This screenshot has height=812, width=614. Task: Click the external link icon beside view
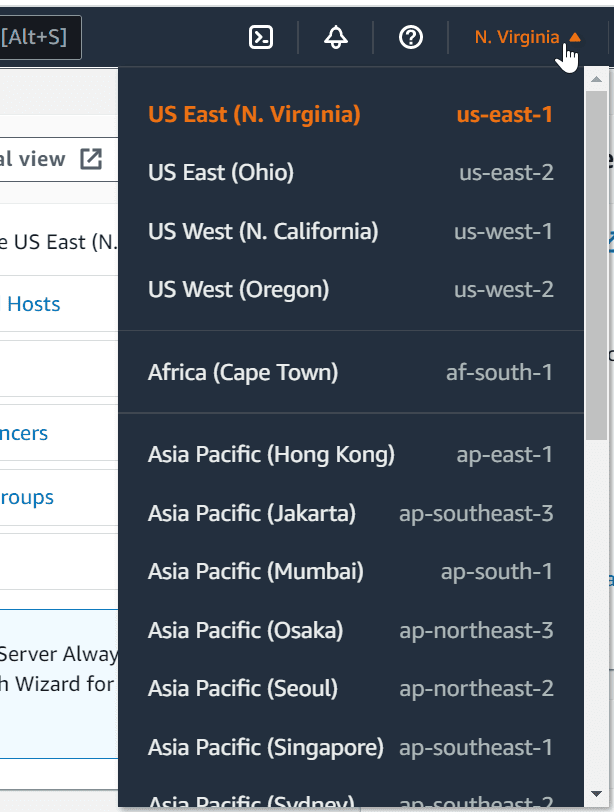pos(91,159)
